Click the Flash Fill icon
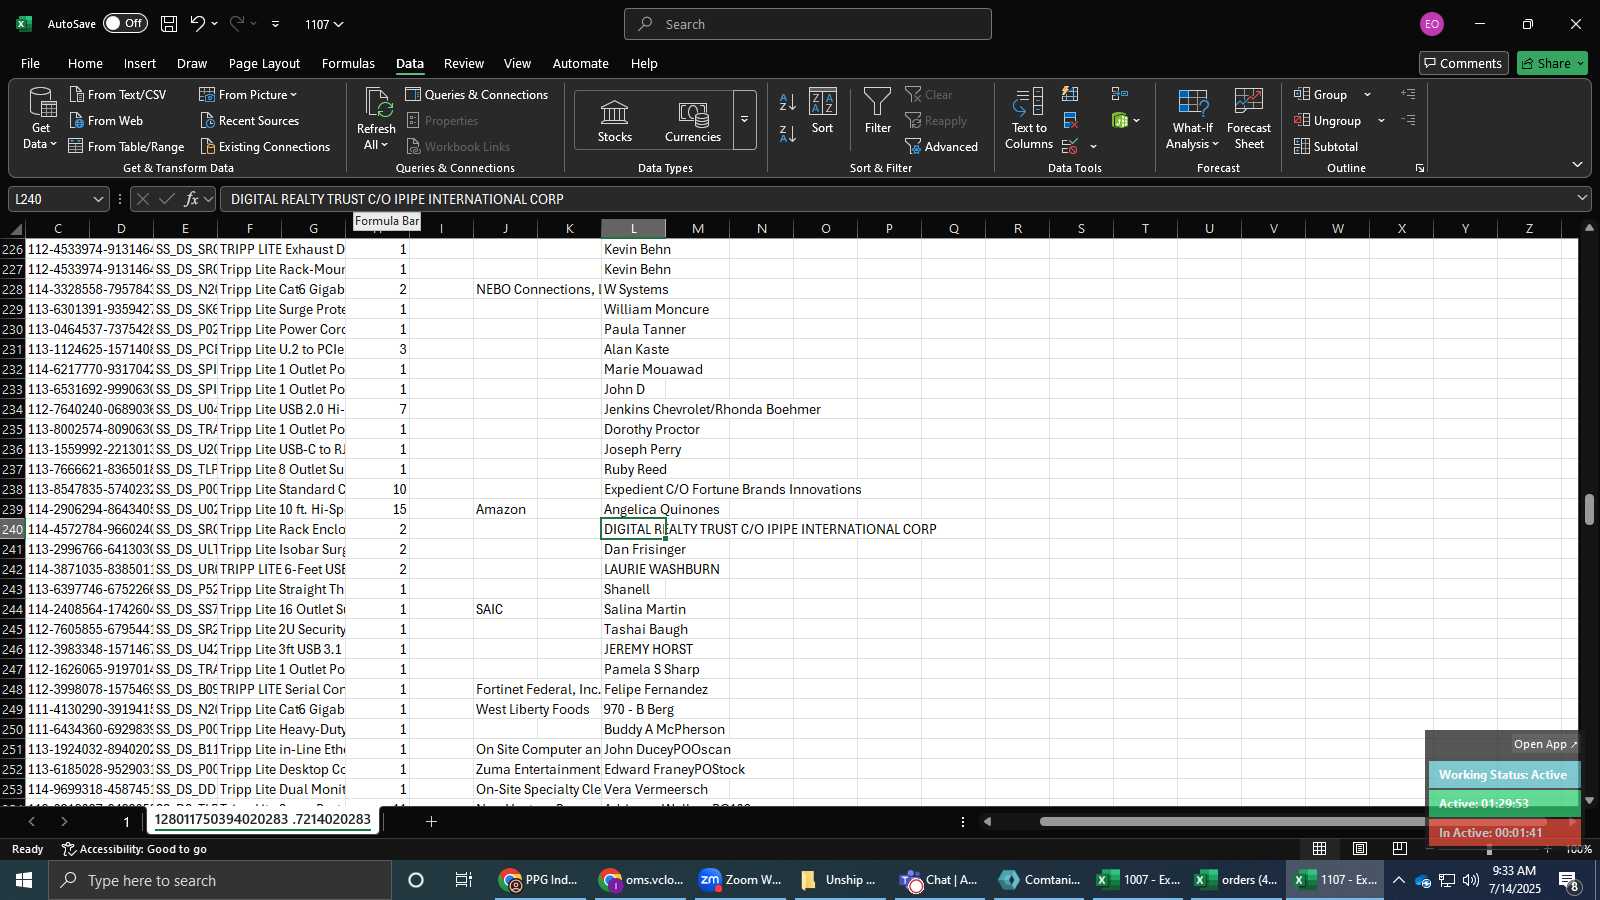The width and height of the screenshot is (1600, 900). point(1070,94)
